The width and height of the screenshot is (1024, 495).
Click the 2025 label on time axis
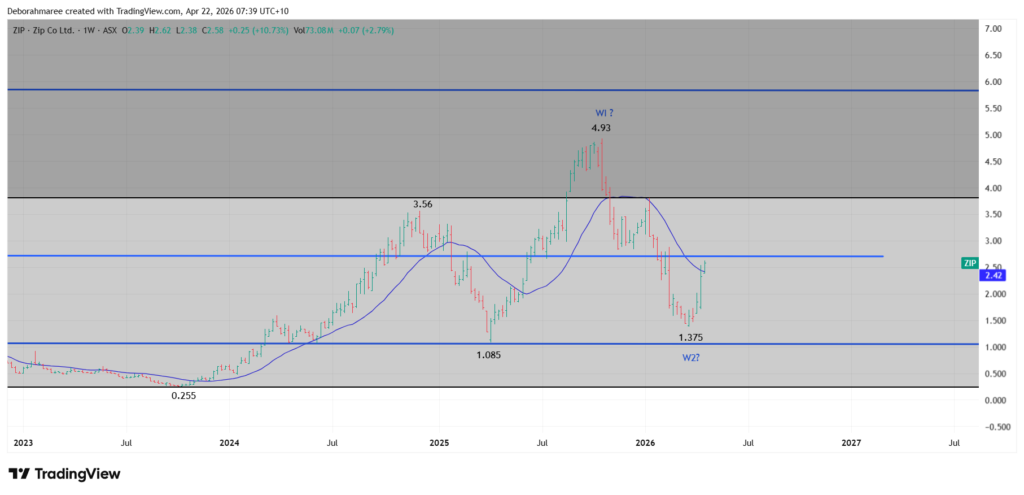click(438, 441)
